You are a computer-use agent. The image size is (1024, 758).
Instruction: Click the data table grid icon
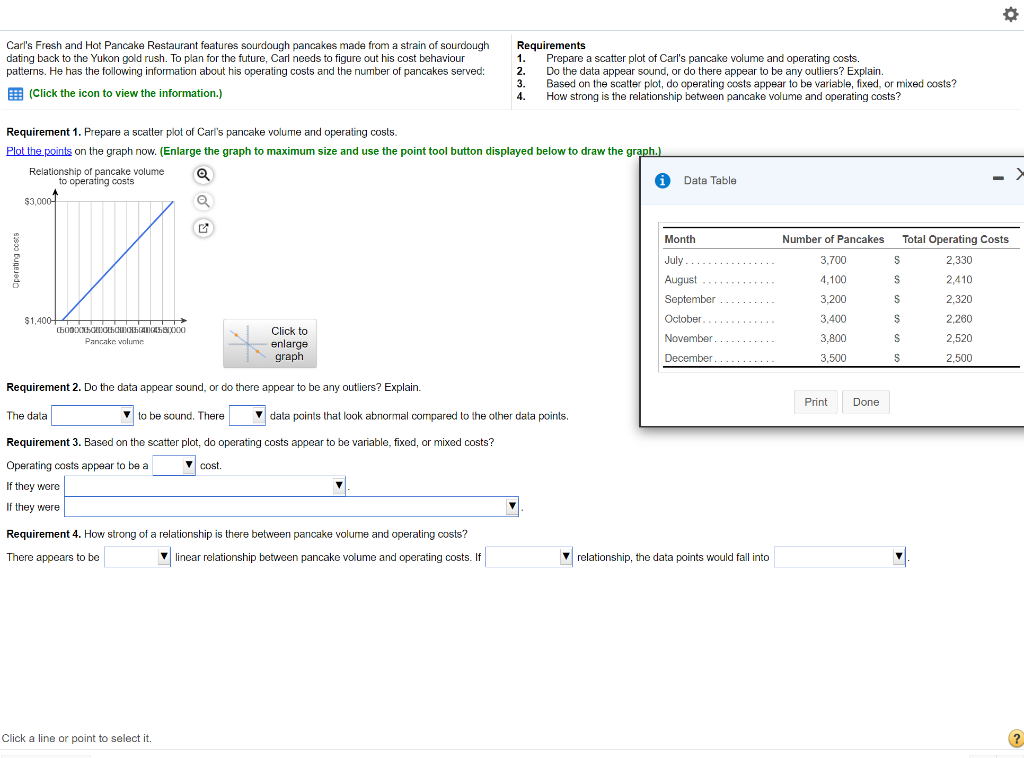[16, 94]
